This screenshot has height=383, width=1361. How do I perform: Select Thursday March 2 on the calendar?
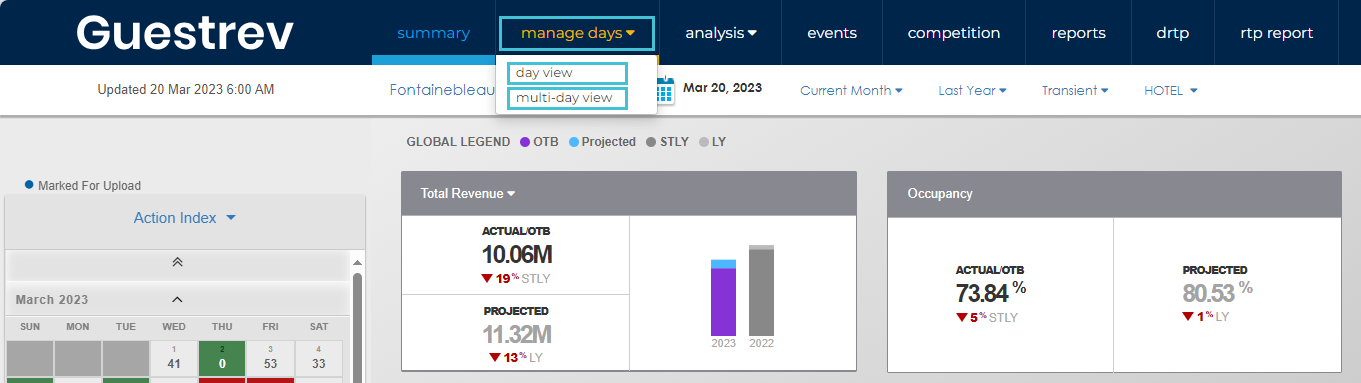[x=224, y=358]
